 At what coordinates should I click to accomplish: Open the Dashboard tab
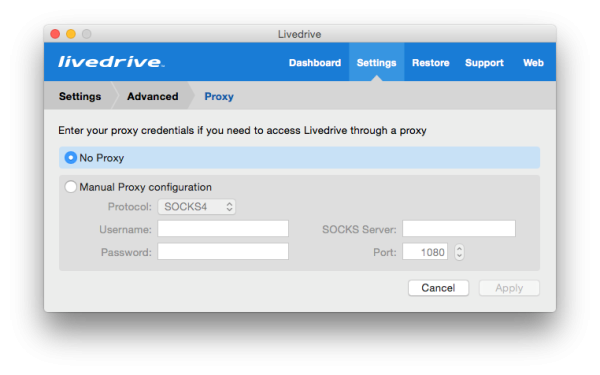[315, 63]
